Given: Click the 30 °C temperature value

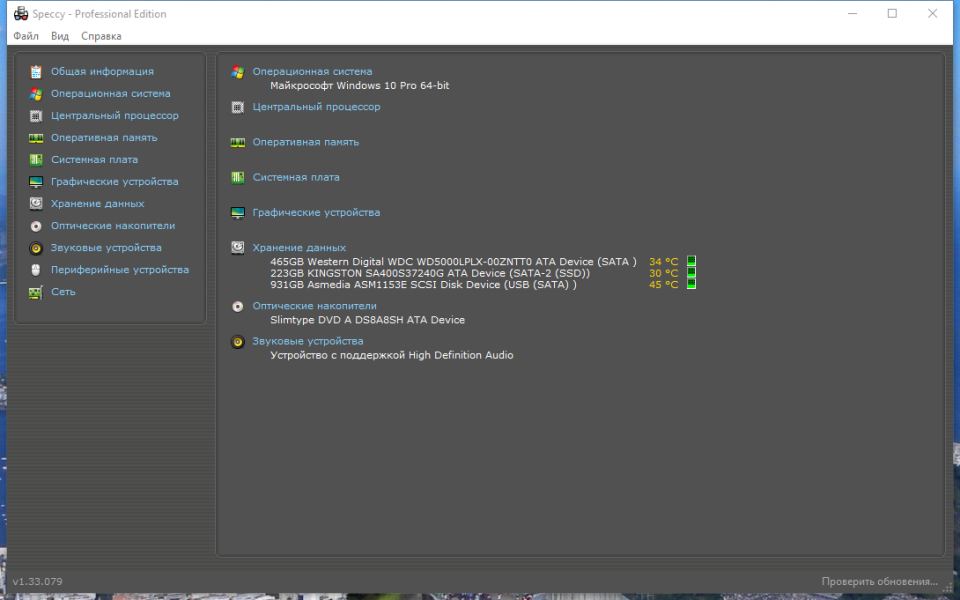Looking at the screenshot, I should 664,273.
